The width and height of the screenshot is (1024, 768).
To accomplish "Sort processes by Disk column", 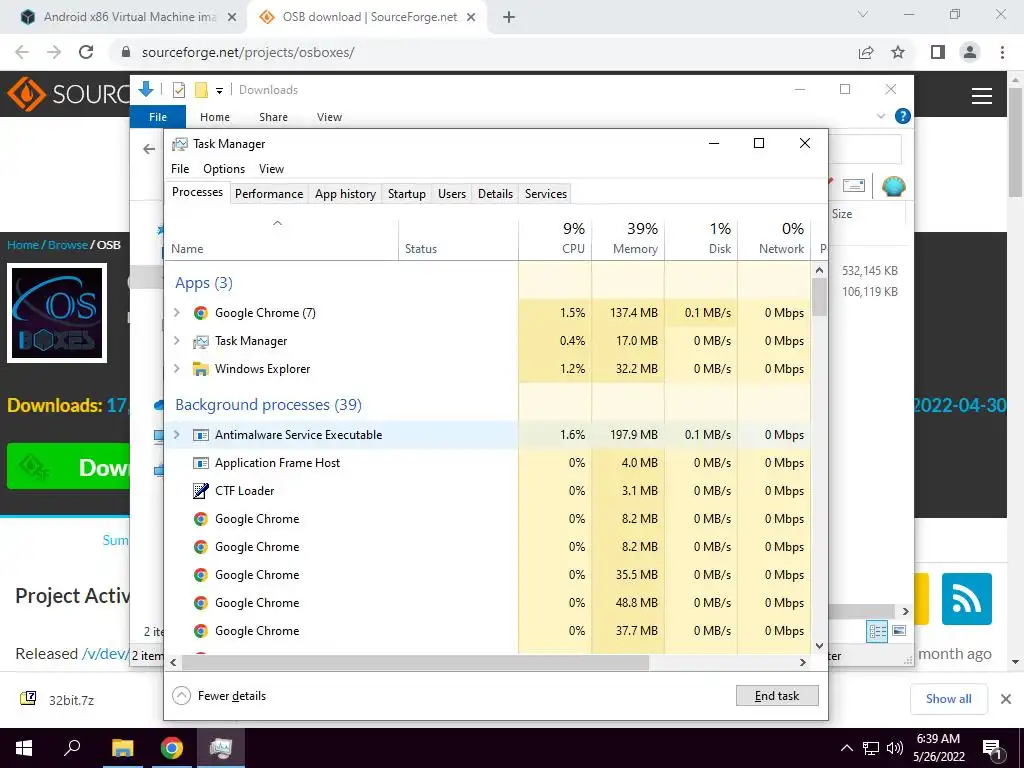I will [701, 238].
